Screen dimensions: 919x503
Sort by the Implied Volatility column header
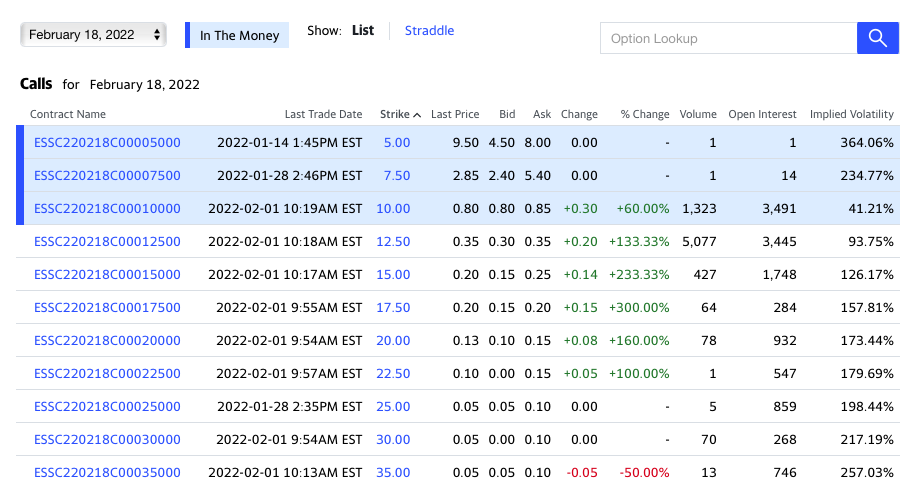[x=852, y=114]
